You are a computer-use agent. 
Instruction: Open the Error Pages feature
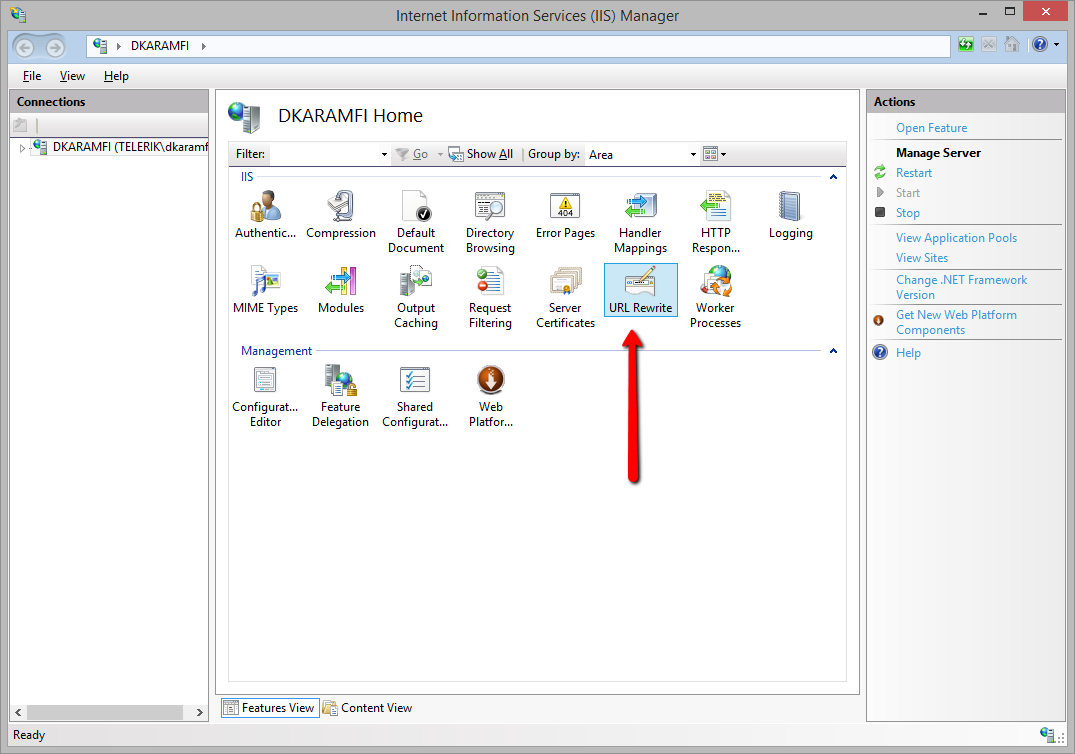[x=565, y=215]
